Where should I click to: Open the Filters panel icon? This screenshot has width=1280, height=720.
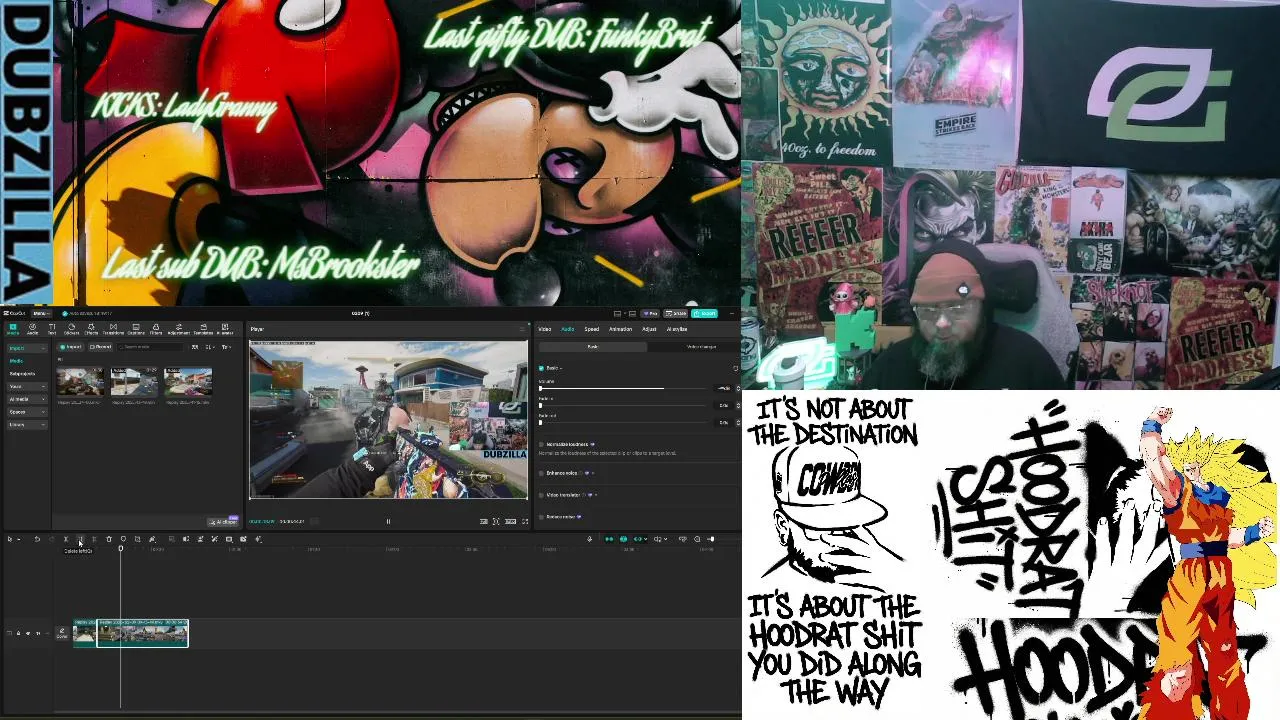156,329
